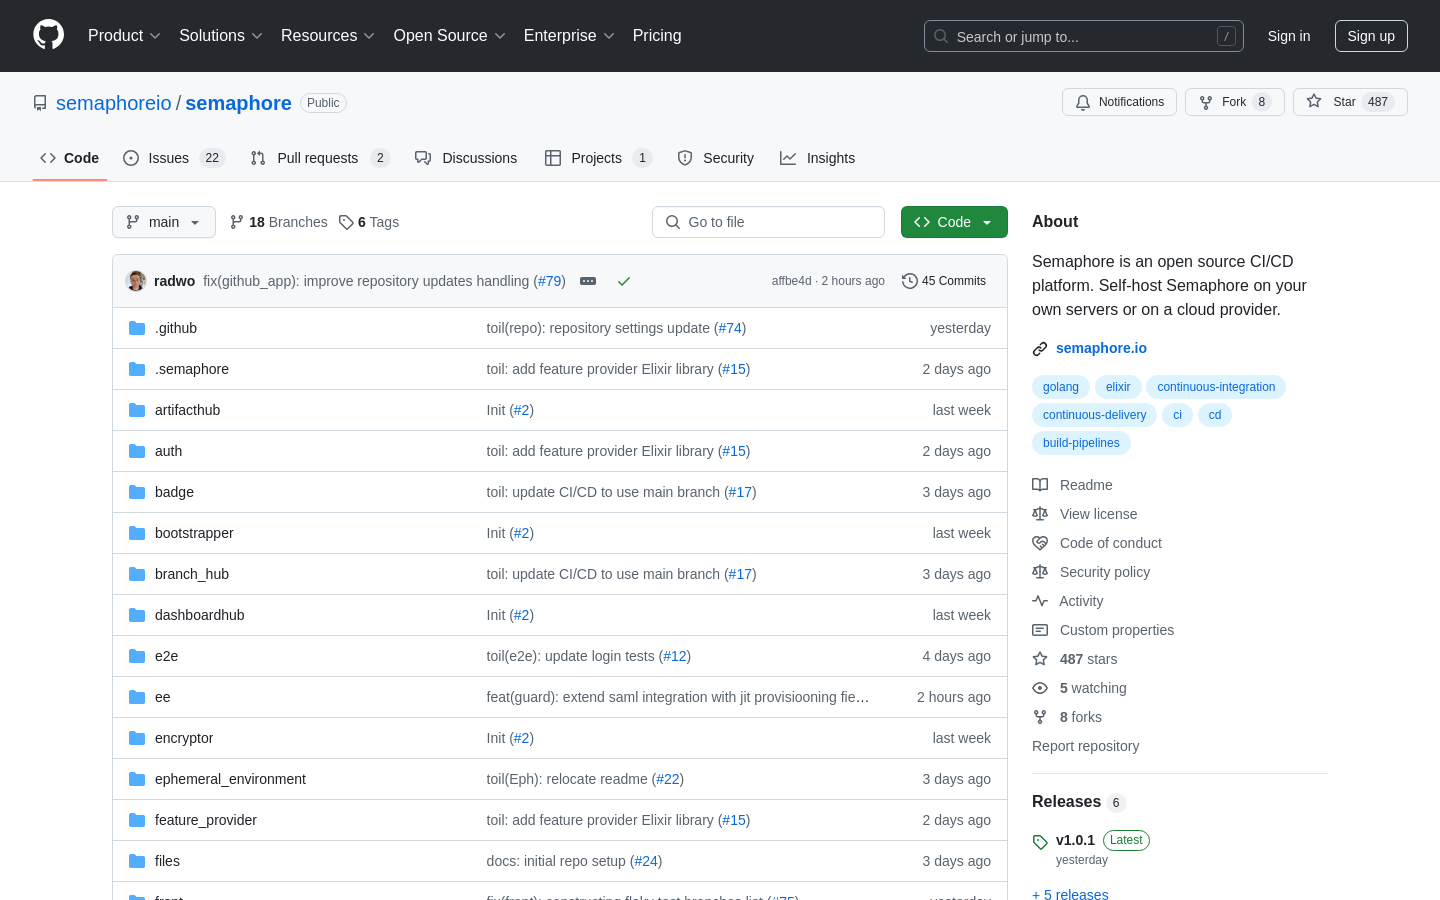Click the tag icon next to 6 Tags

click(346, 222)
